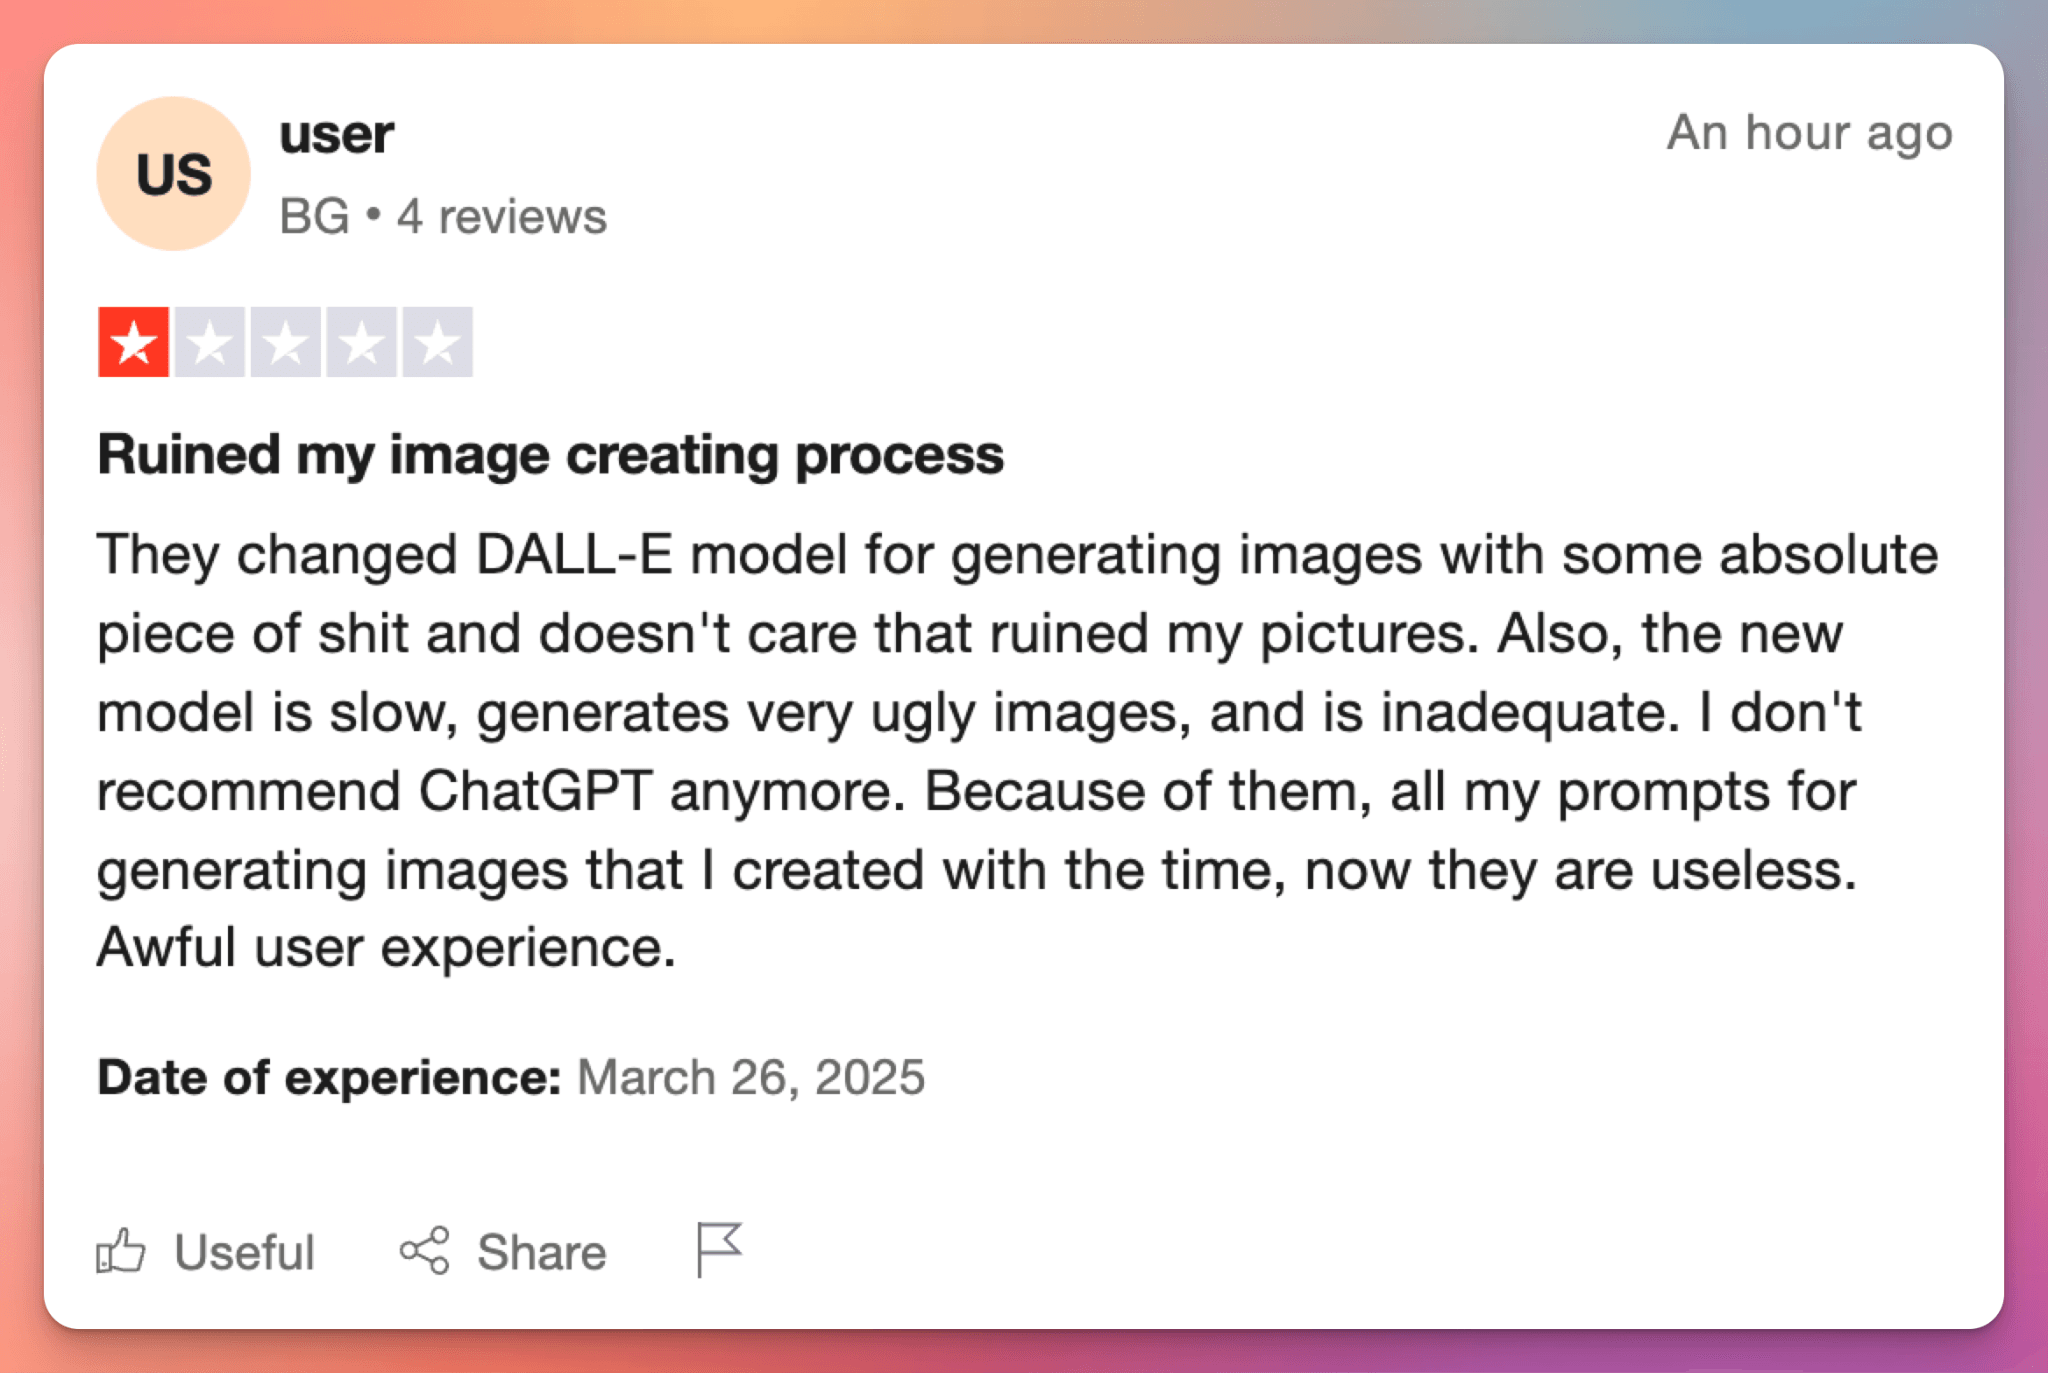This screenshot has width=2048, height=1373.
Task: Click the "4 reviews" count
Action: pyautogui.click(x=502, y=217)
